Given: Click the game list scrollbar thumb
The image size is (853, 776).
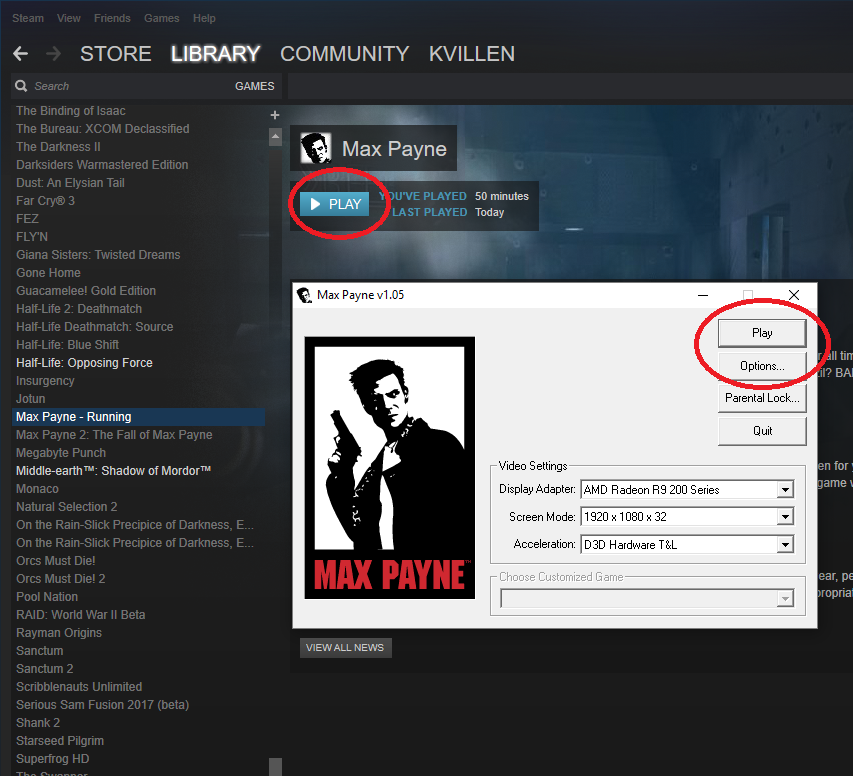Looking at the screenshot, I should [275, 767].
